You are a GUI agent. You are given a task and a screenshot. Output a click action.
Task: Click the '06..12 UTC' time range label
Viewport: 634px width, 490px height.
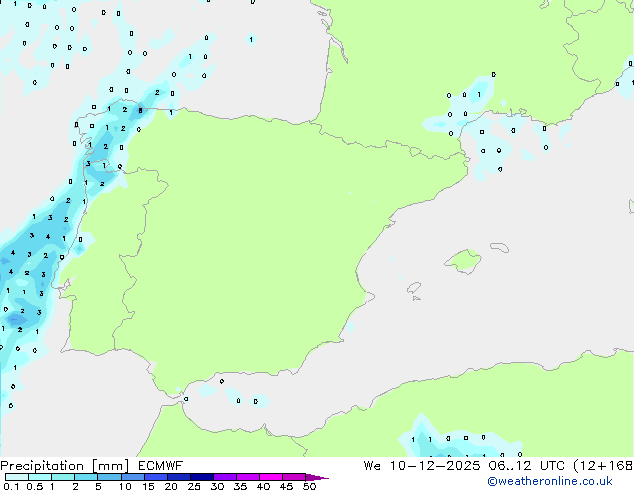click(x=526, y=465)
